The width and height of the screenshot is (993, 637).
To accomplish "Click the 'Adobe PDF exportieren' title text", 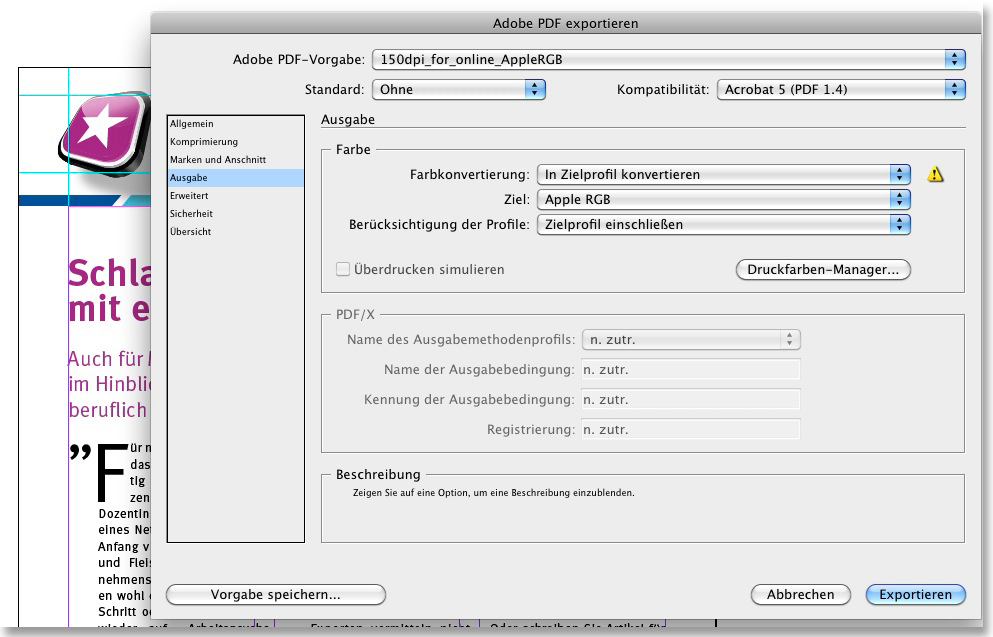I will (x=566, y=23).
